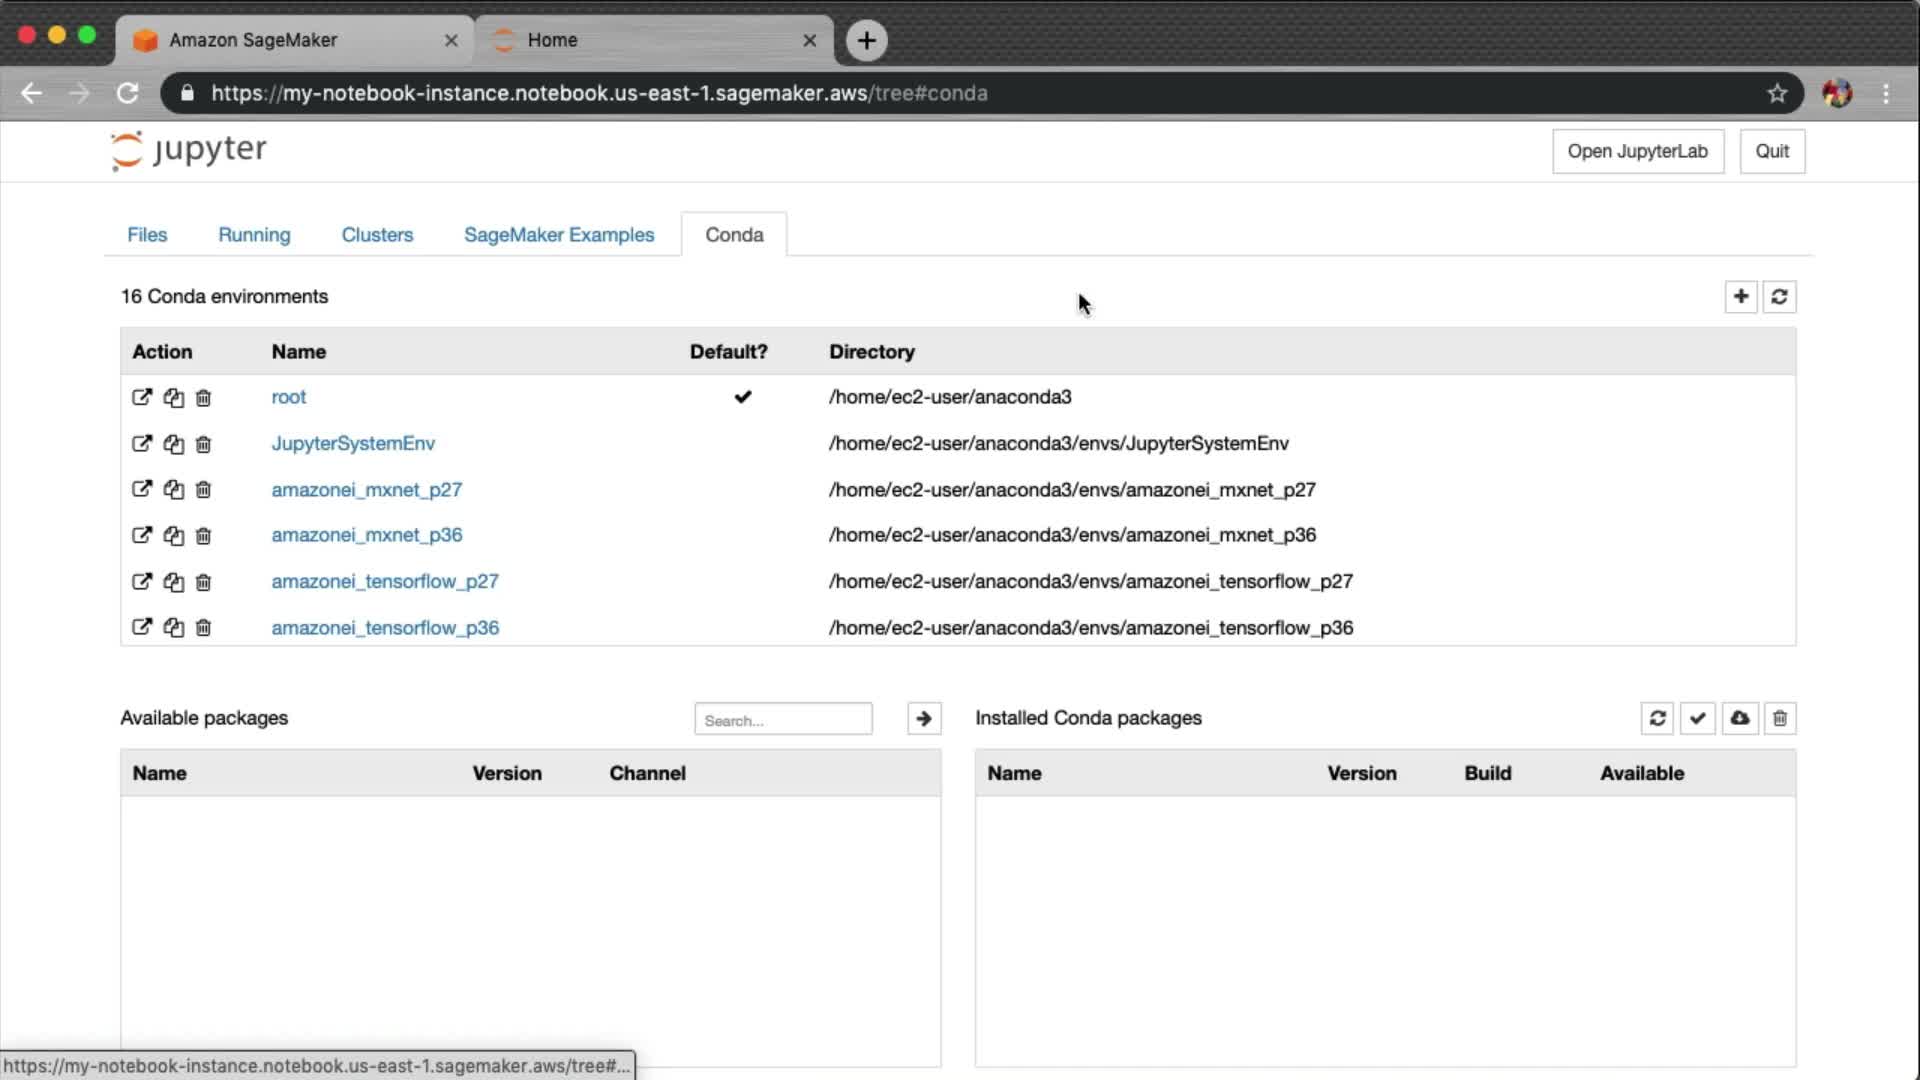Viewport: 1920px width, 1080px height.
Task: Focus the available packages search field
Action: tap(782, 719)
